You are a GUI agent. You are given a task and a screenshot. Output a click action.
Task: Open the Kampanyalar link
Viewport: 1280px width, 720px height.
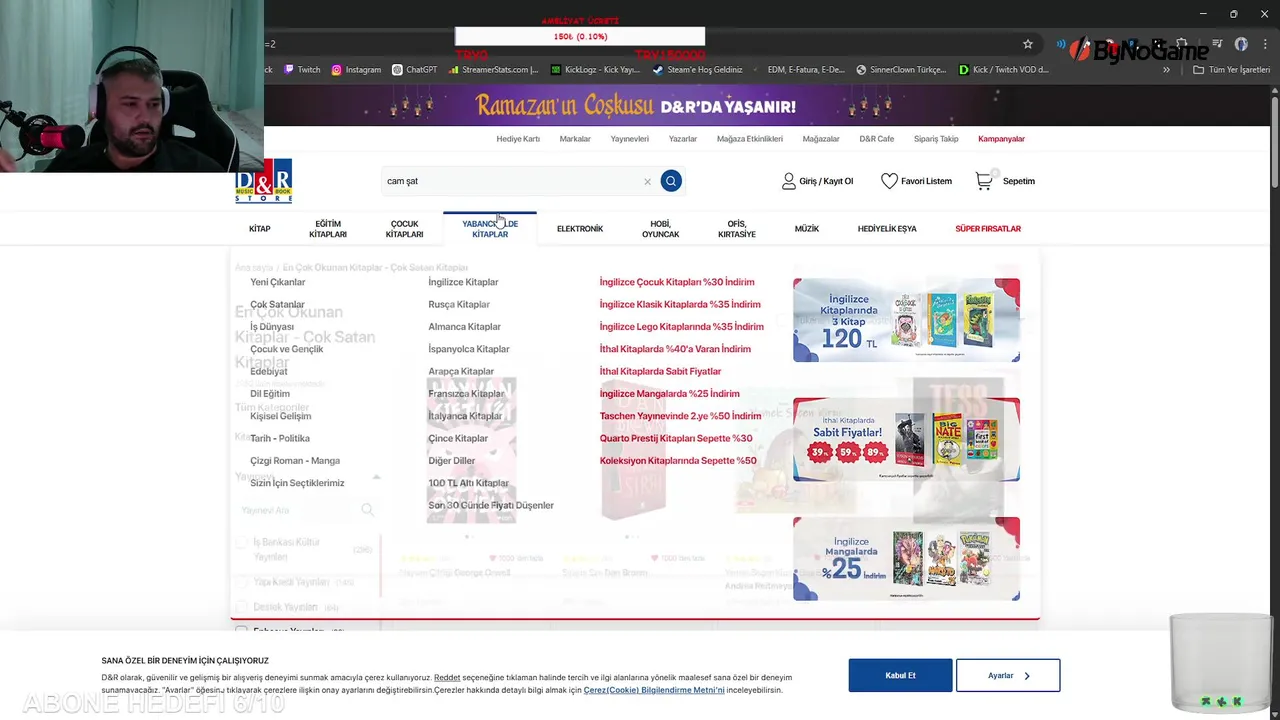pyautogui.click(x=1001, y=139)
